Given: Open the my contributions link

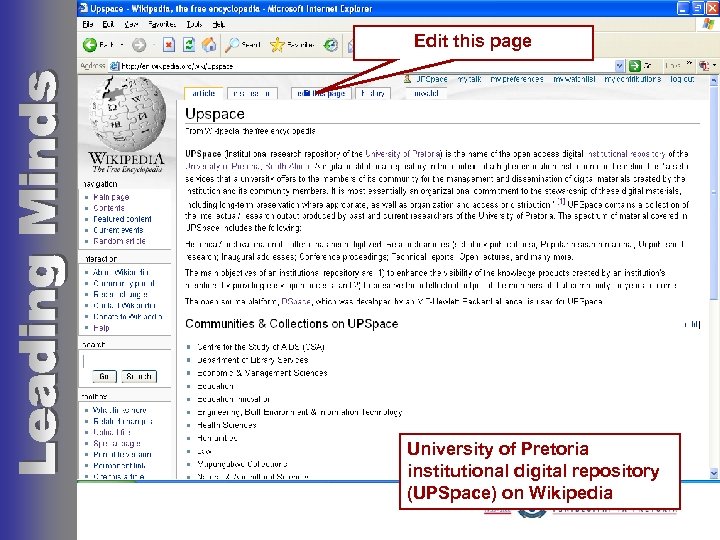Looking at the screenshot, I should tap(632, 79).
